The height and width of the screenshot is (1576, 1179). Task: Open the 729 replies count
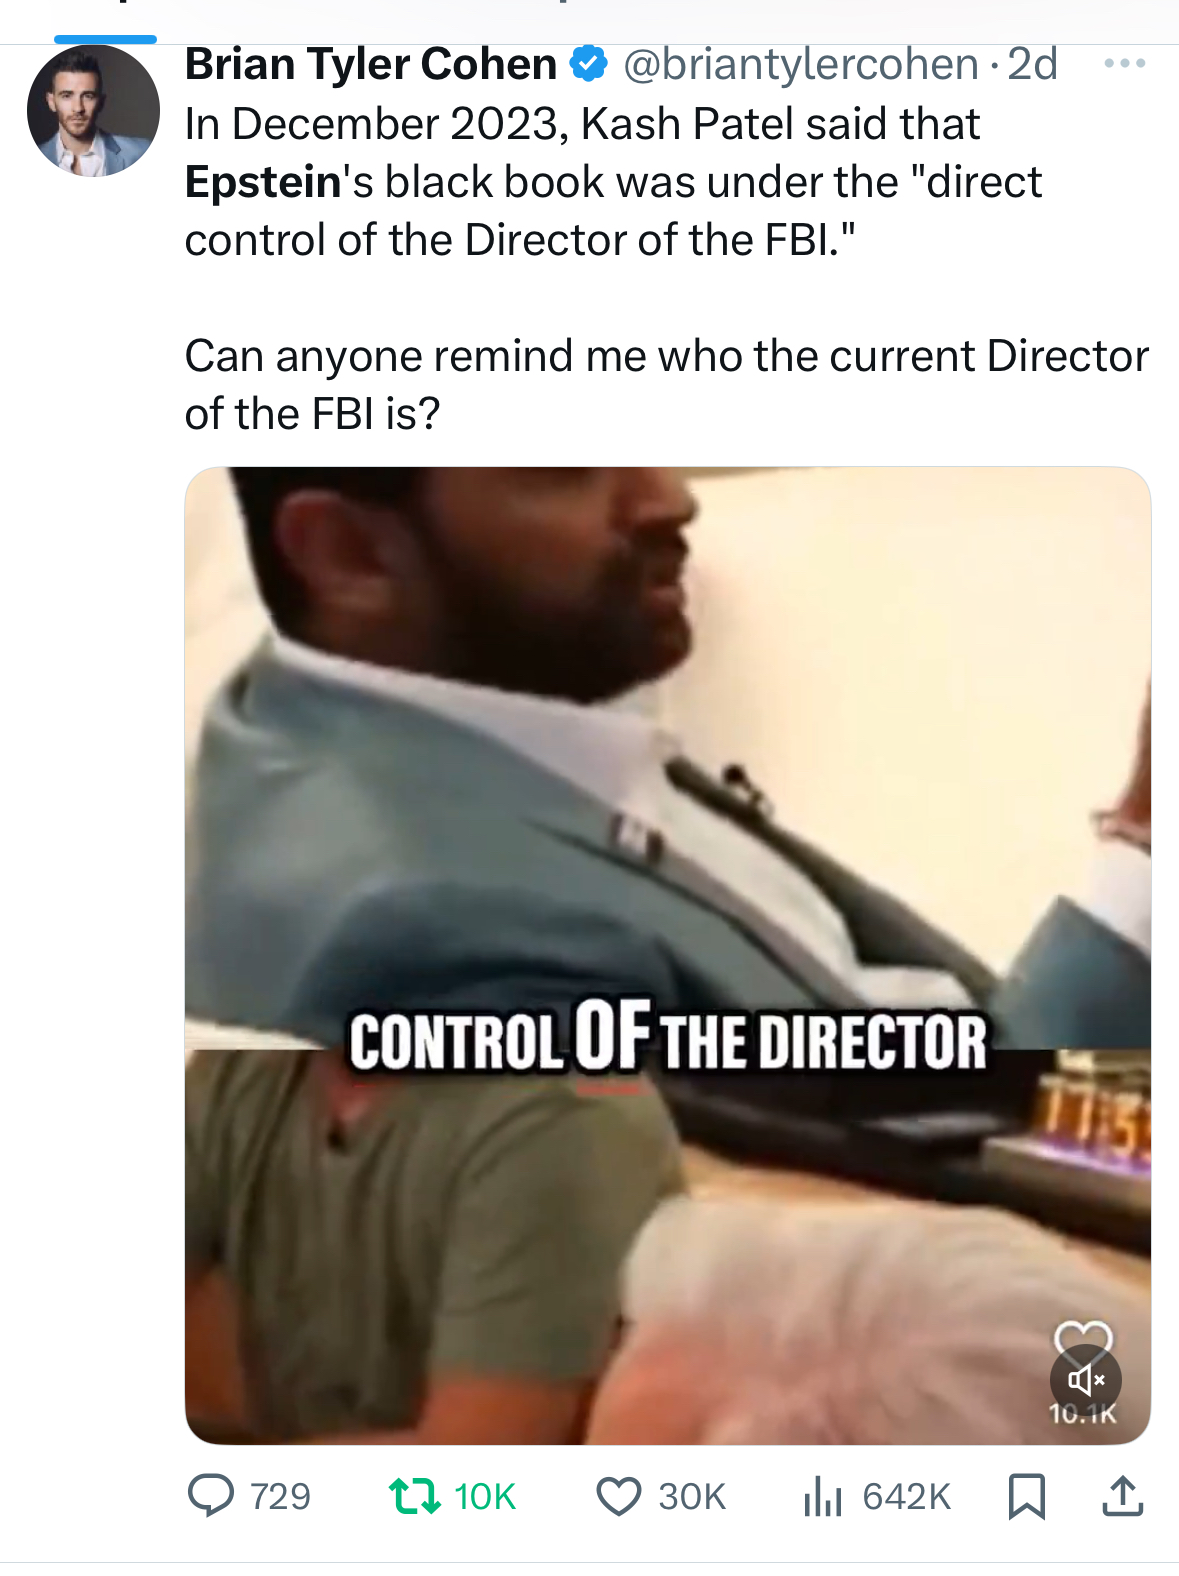(x=280, y=1497)
